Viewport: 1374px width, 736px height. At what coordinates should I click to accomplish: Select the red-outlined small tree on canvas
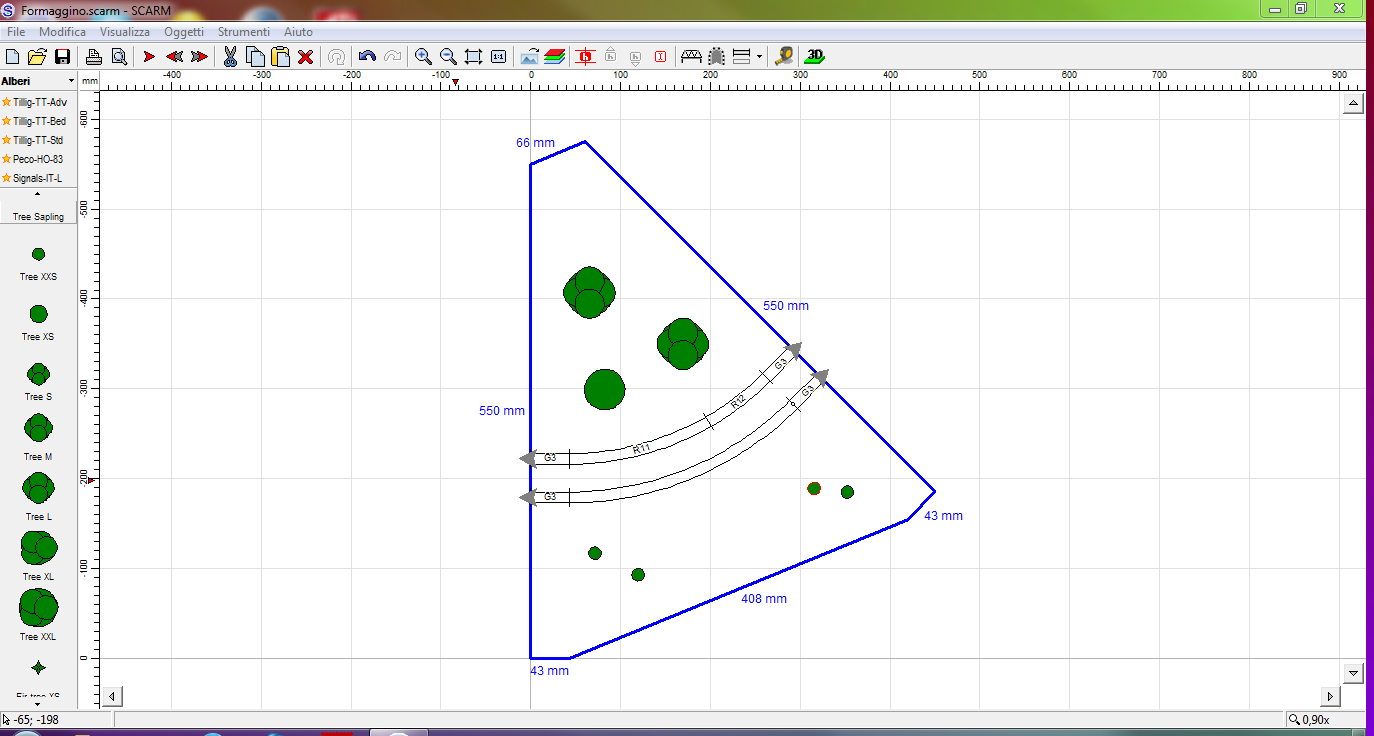pyautogui.click(x=814, y=489)
